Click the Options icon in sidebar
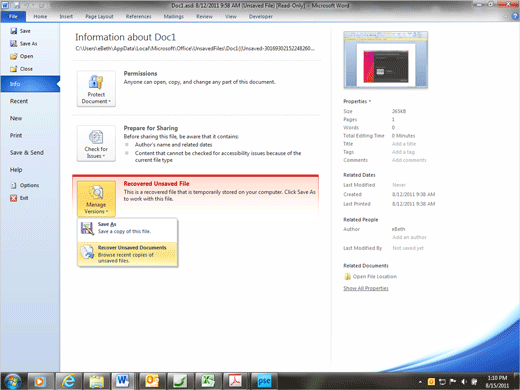This screenshot has height=390, width=520. (14, 185)
